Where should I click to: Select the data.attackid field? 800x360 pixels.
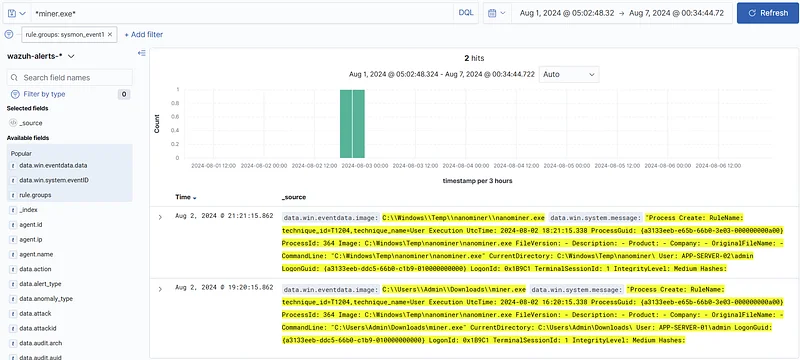37,328
